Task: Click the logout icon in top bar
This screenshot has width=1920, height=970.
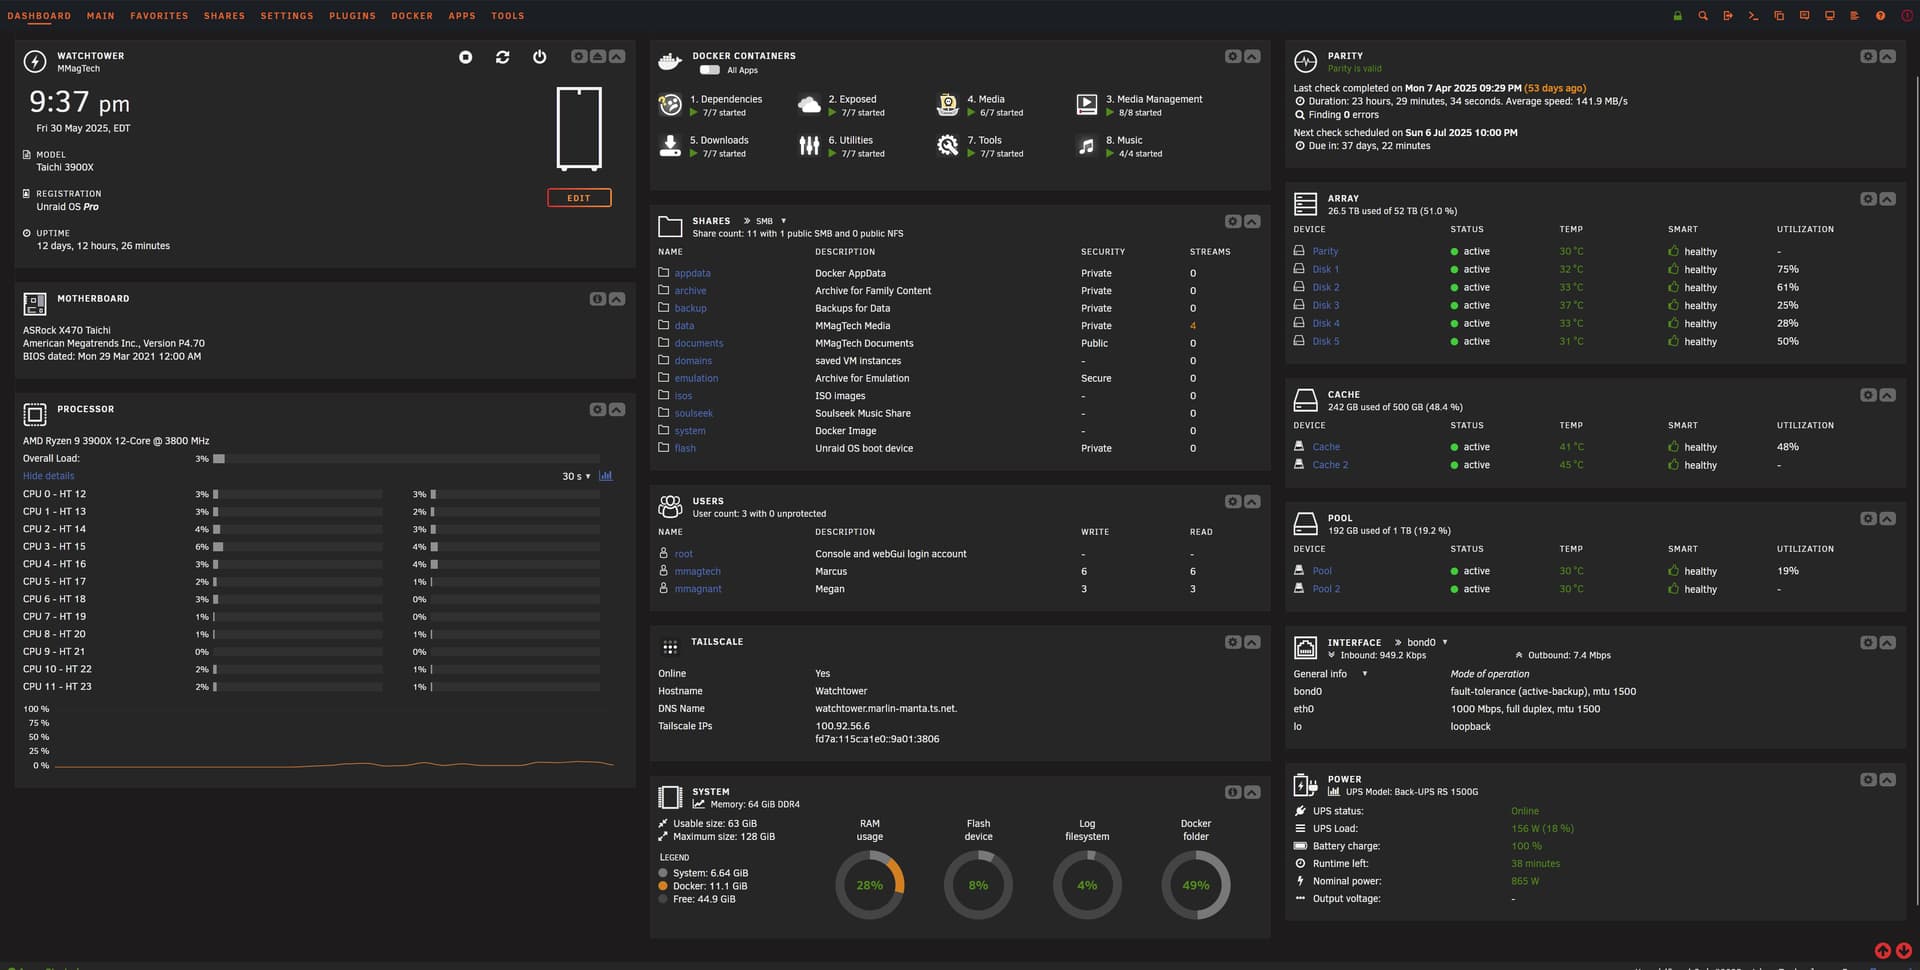Action: [x=1728, y=16]
